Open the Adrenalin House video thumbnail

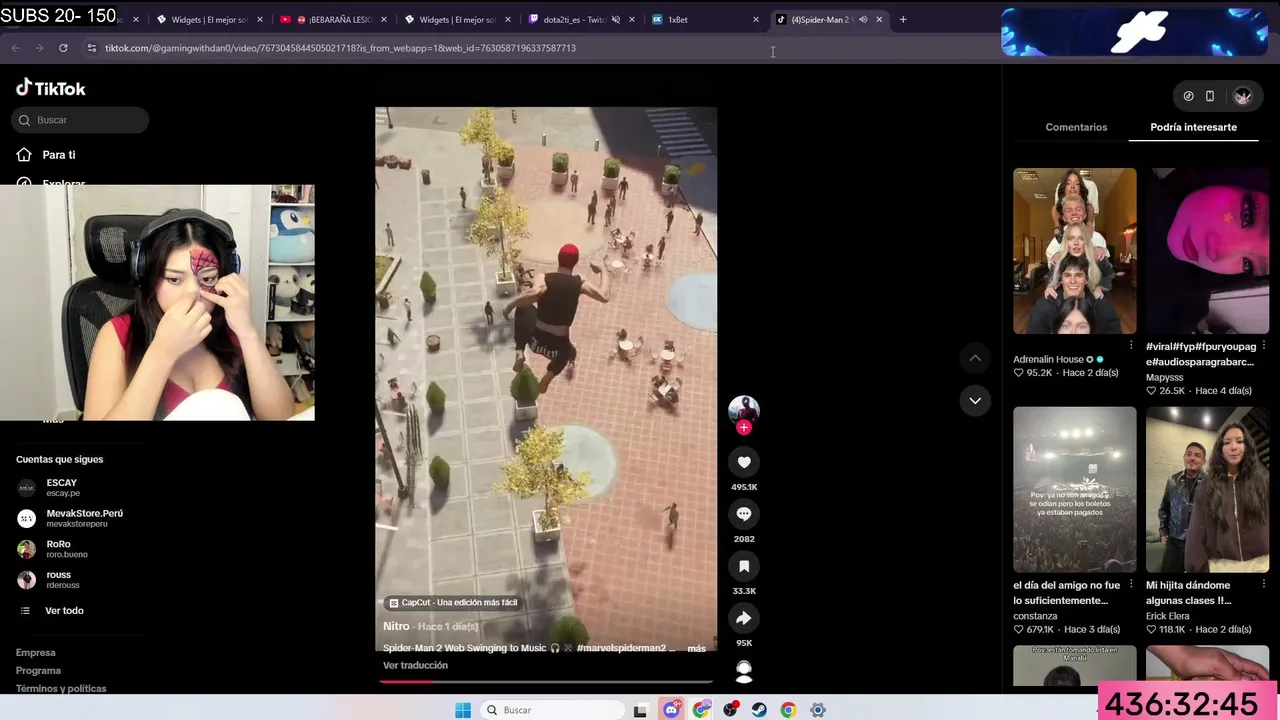click(1075, 251)
